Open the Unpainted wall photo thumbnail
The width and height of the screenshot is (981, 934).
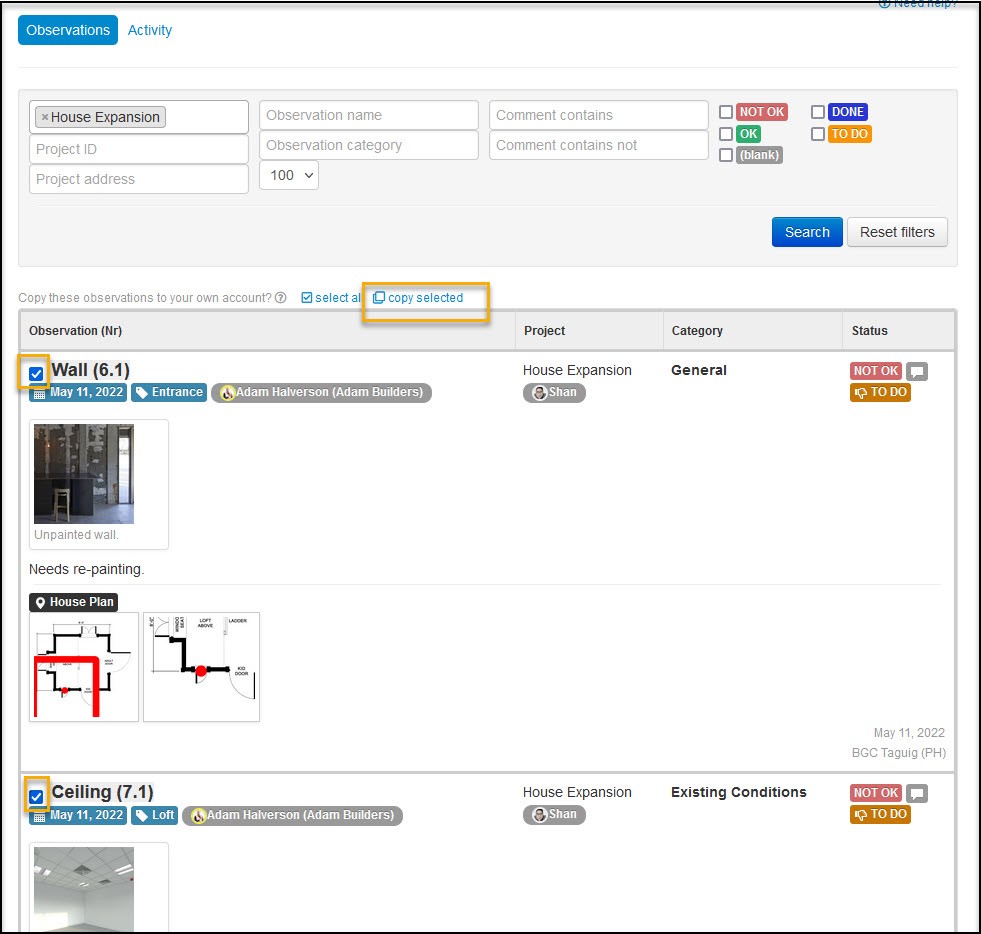(x=84, y=474)
